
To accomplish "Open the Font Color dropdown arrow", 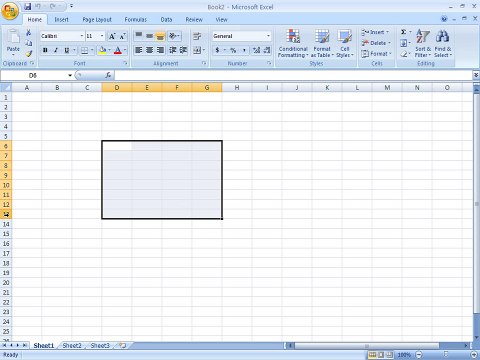I will 125,50.
